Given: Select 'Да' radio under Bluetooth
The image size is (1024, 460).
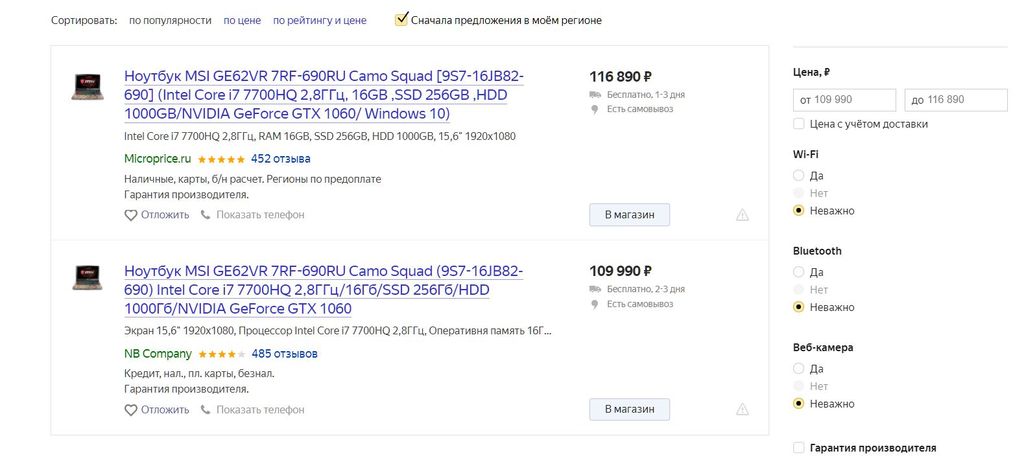Looking at the screenshot, I should [798, 272].
